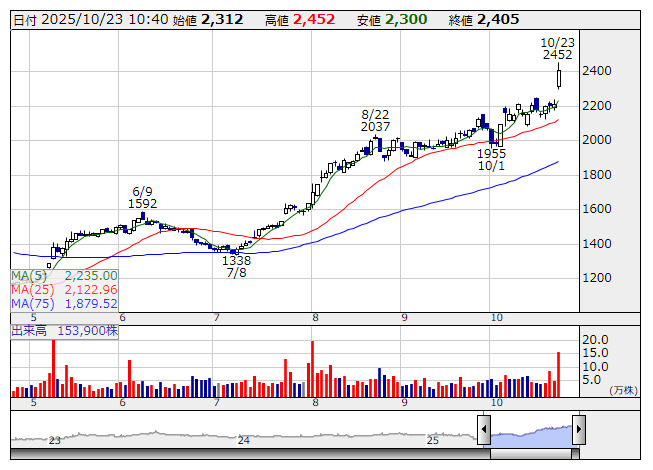Click the range slider right arrow handle

point(579,430)
